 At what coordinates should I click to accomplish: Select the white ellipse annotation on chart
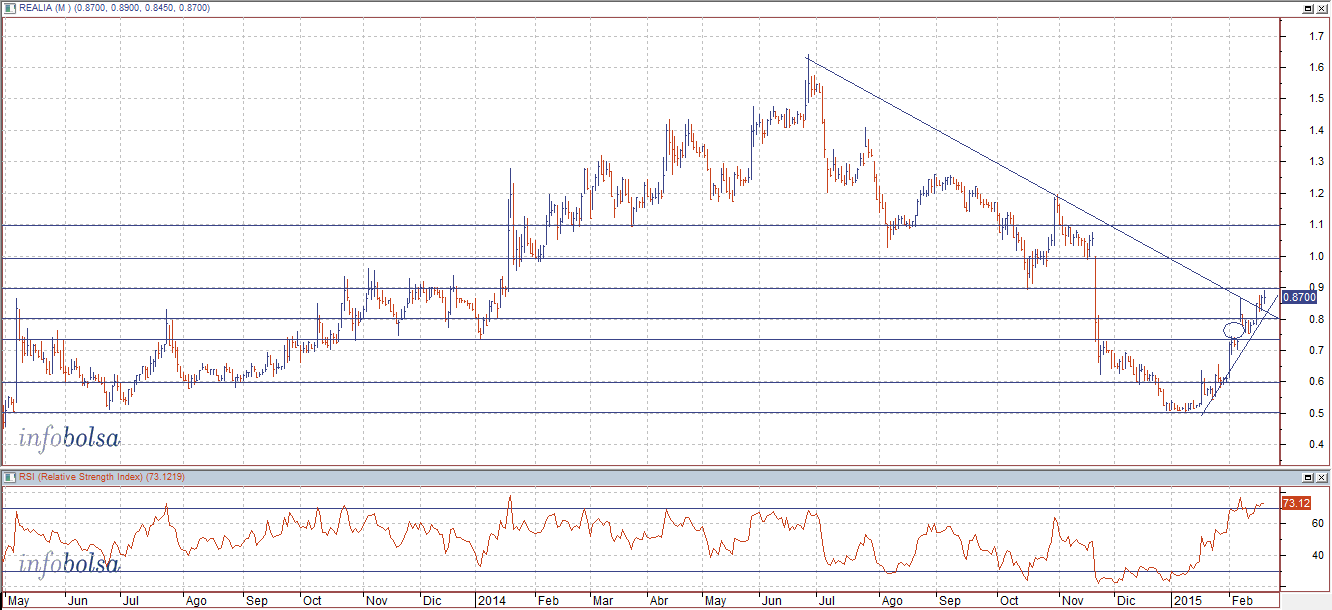coord(1233,330)
